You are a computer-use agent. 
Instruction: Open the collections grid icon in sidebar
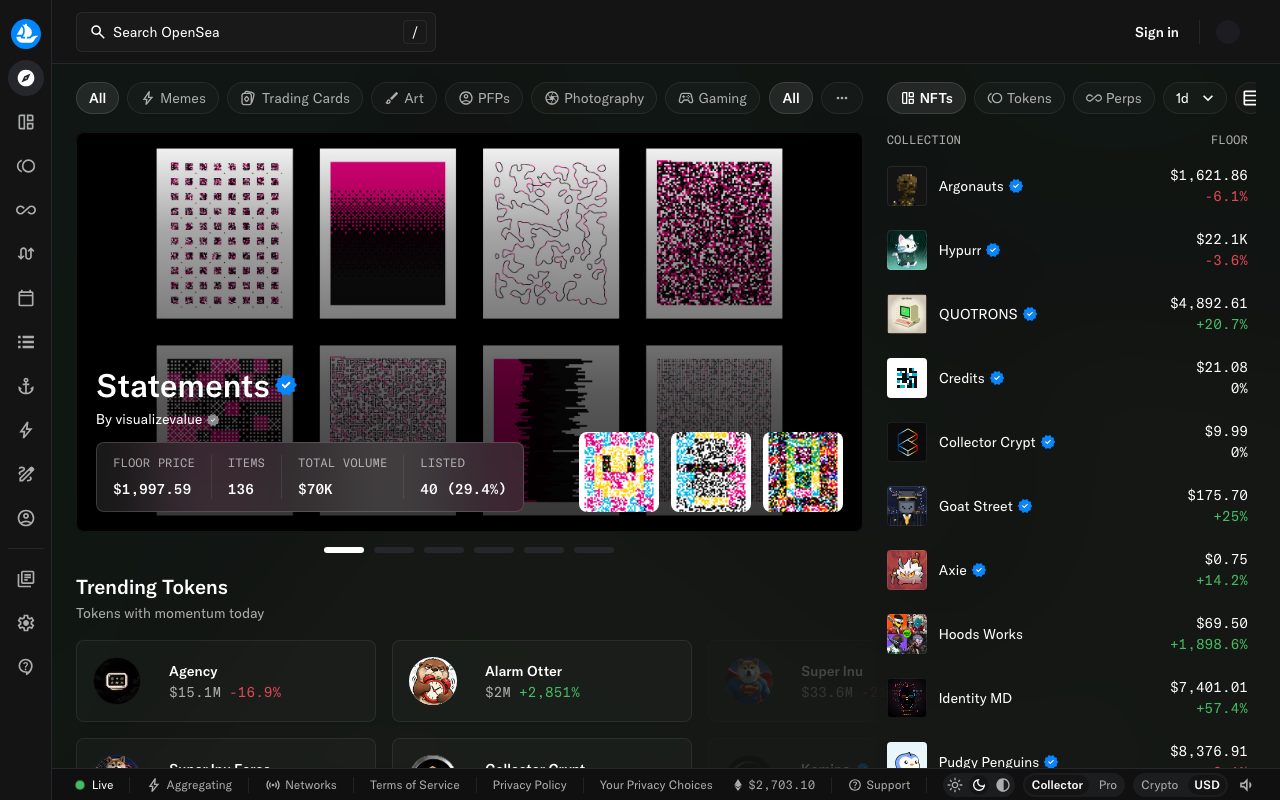[26, 122]
